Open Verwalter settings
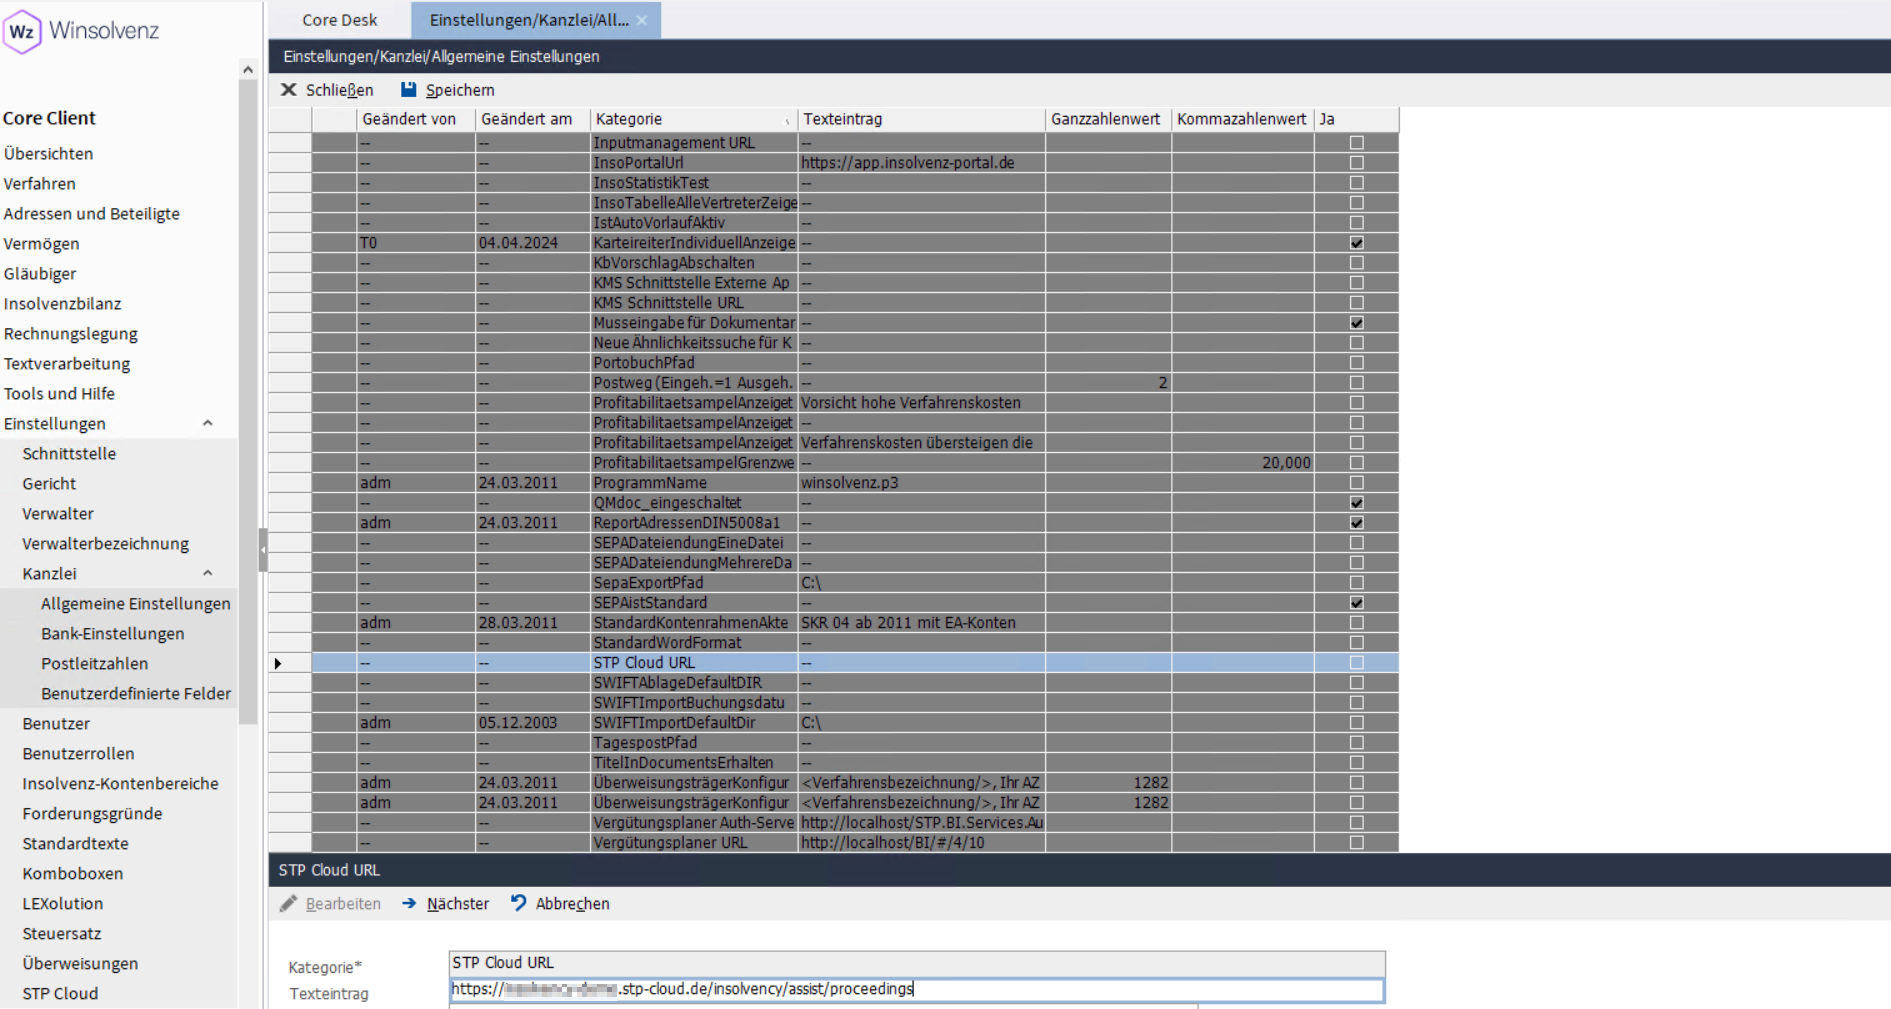Viewport: 1891px width, 1009px height. (x=58, y=514)
